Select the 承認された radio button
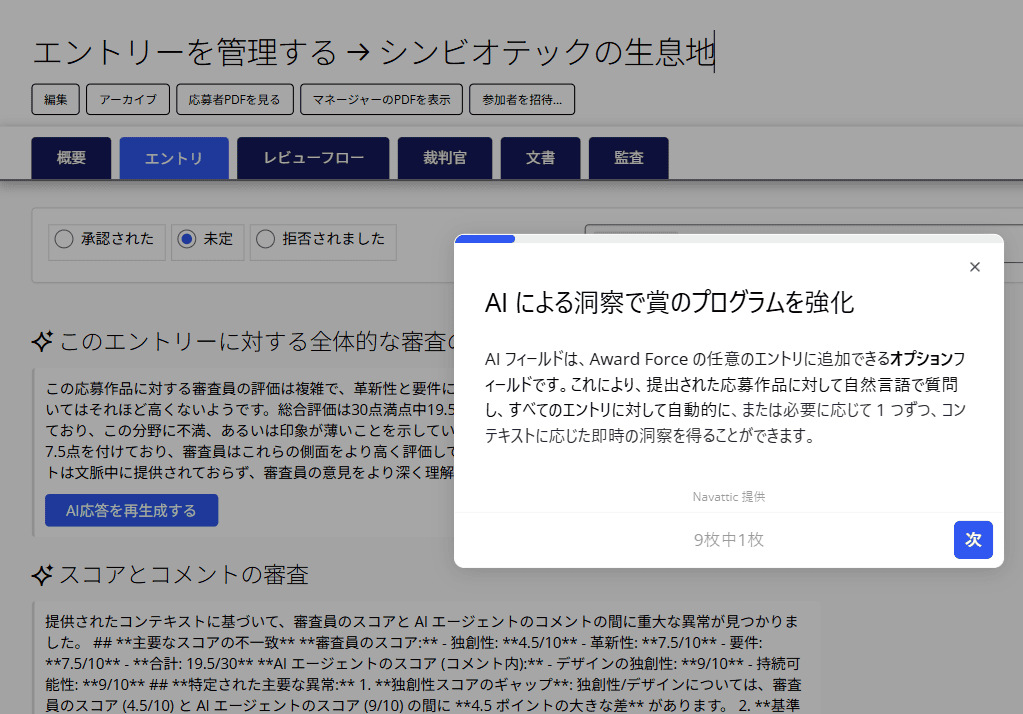 (64, 239)
